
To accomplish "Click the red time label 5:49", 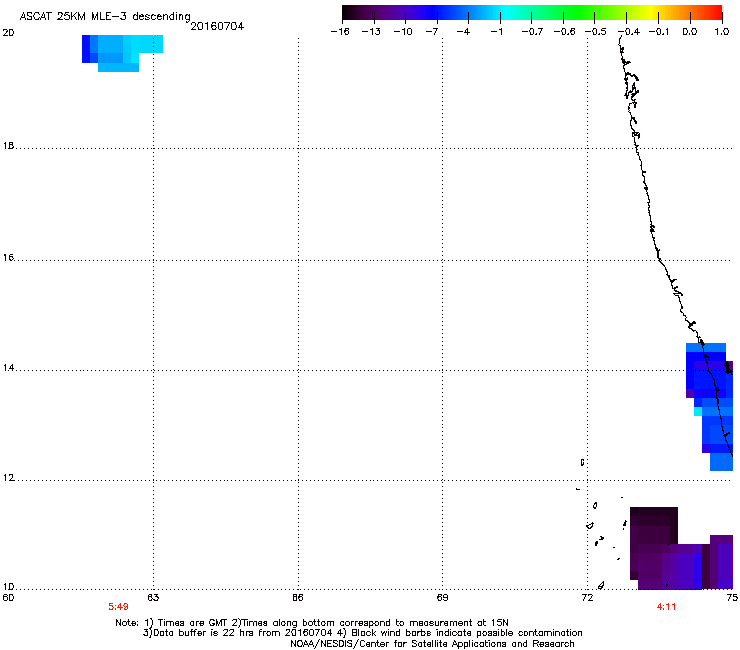I will (x=118, y=607).
